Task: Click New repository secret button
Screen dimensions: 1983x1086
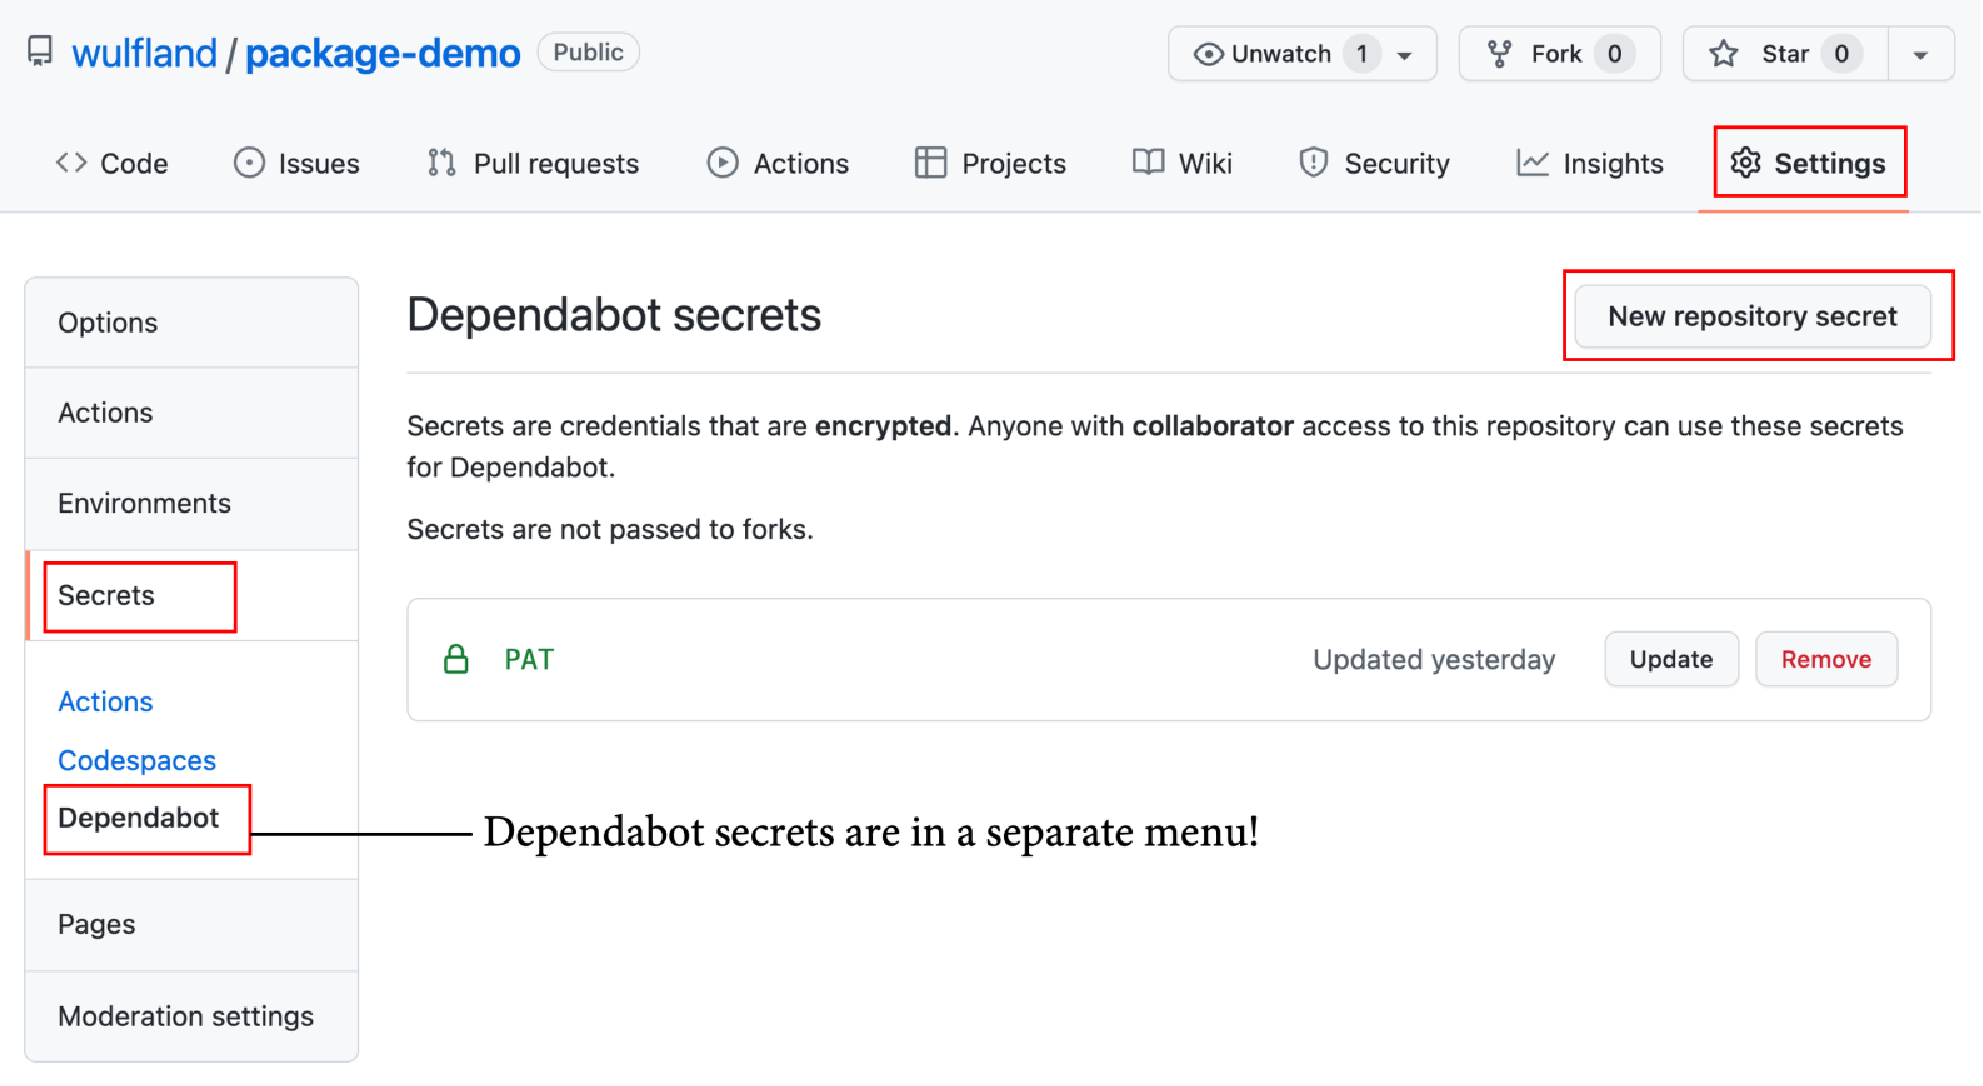Action: (x=1752, y=316)
